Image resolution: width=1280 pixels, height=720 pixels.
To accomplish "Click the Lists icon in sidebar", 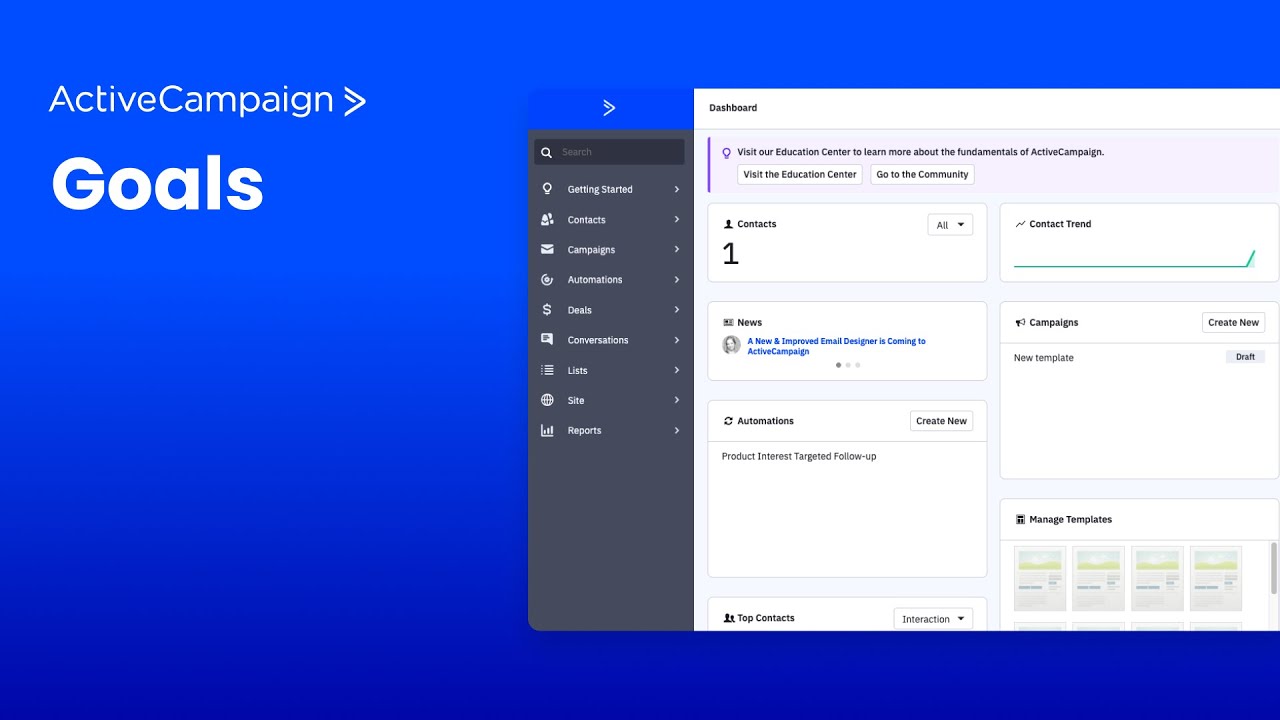I will [x=547, y=370].
